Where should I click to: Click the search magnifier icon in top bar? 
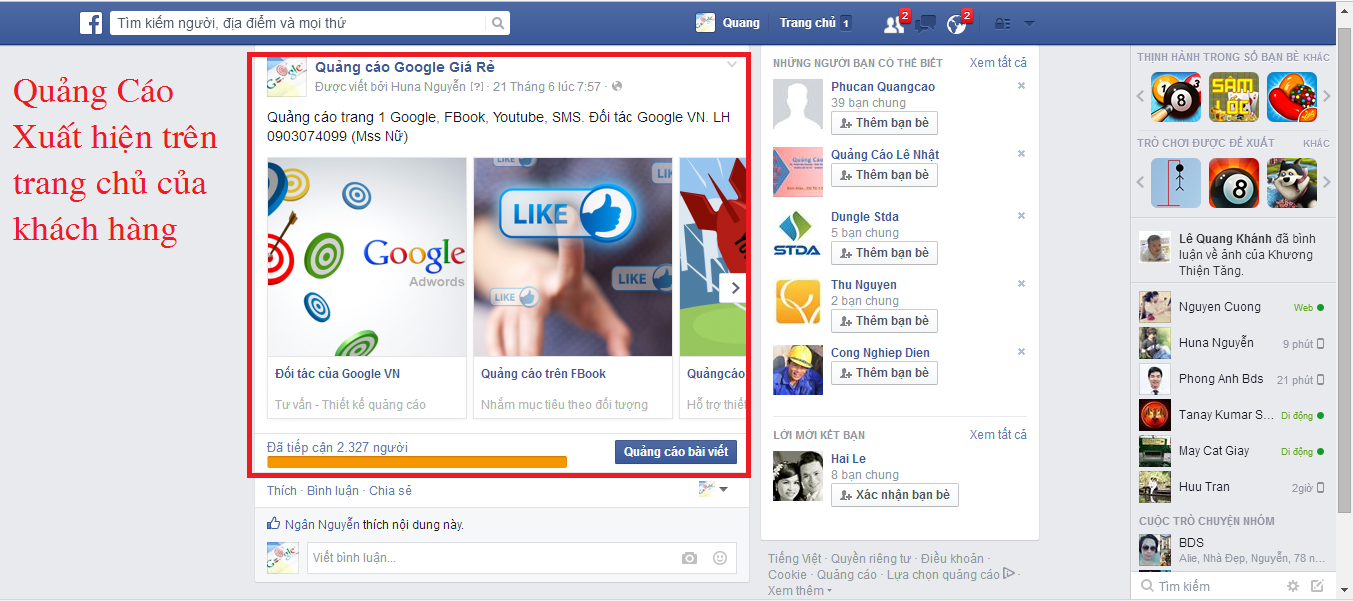498,23
